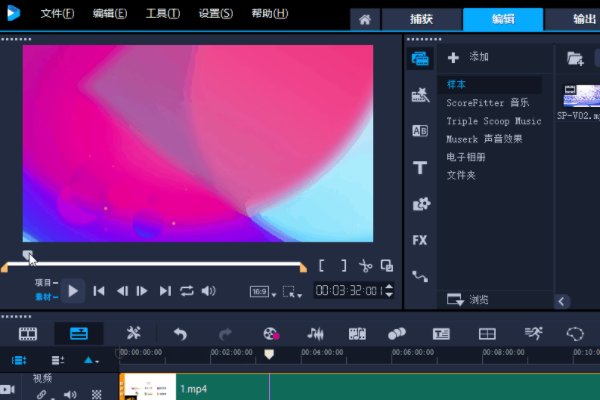600x400 pixels.
Task: Open the customize toolbar tools icon
Action: [134, 333]
